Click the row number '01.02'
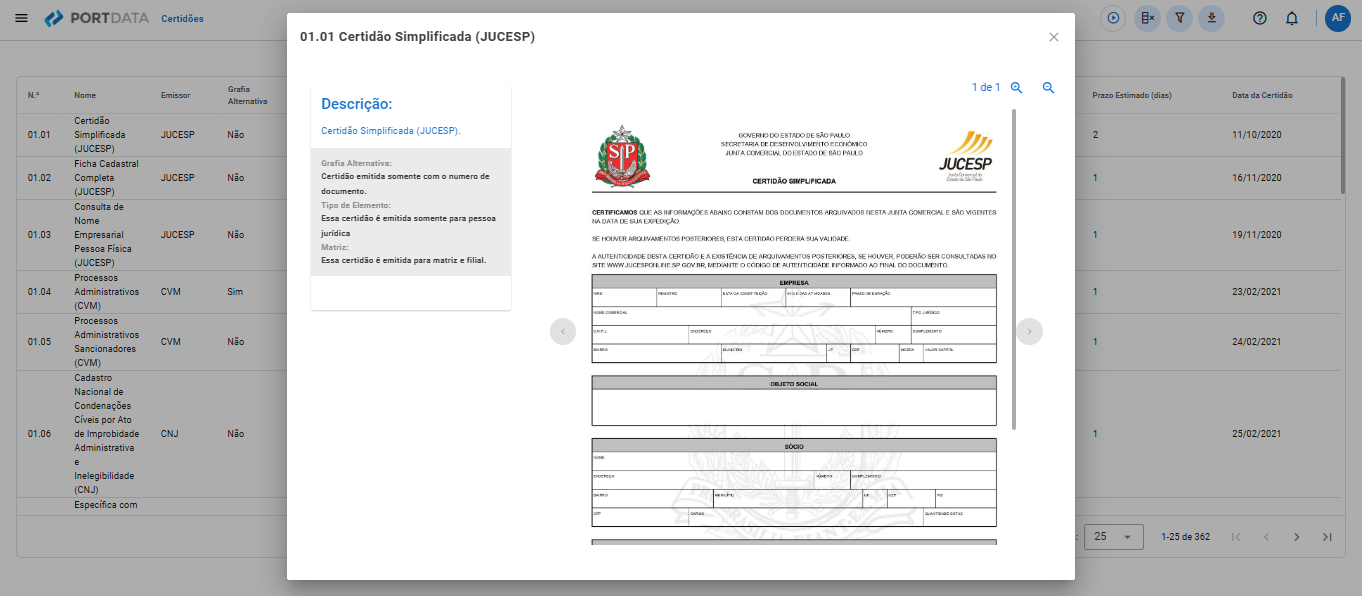Viewport: 1365px width, 596px height. pos(39,178)
